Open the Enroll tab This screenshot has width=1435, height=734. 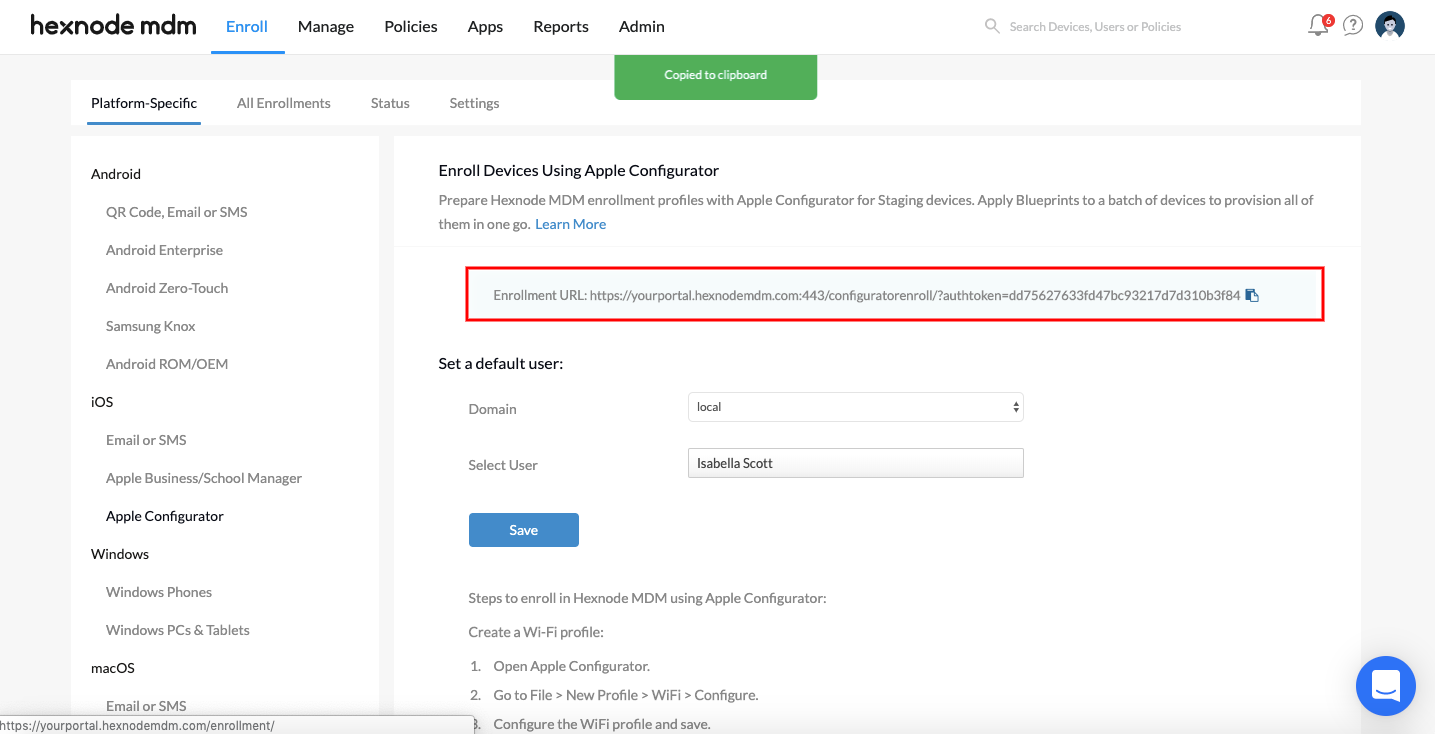tap(247, 26)
